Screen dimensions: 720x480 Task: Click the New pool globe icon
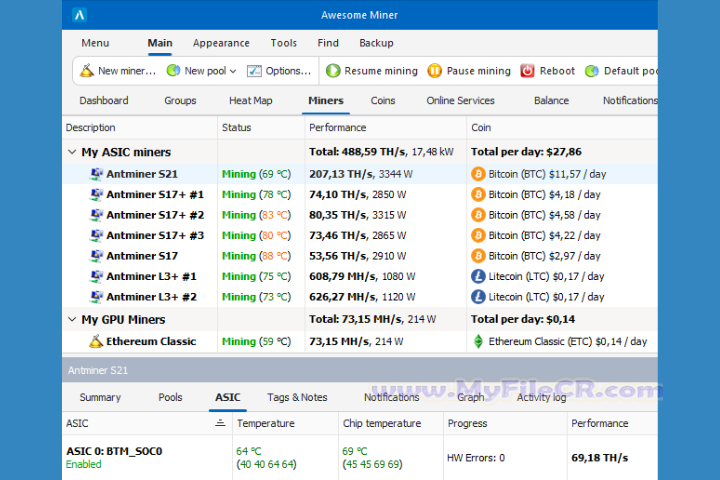[173, 70]
